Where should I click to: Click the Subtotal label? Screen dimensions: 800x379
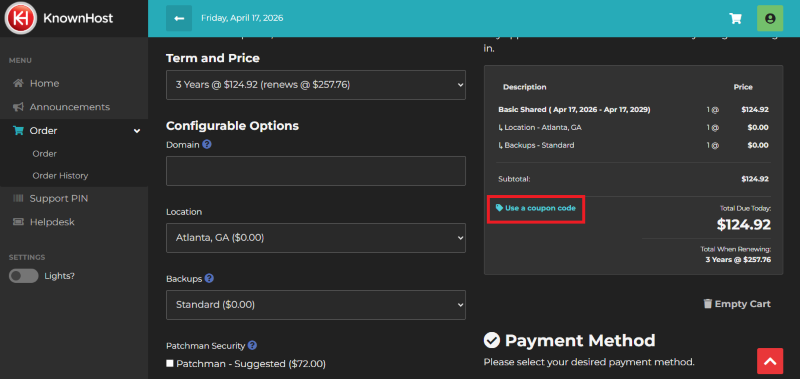pos(514,179)
